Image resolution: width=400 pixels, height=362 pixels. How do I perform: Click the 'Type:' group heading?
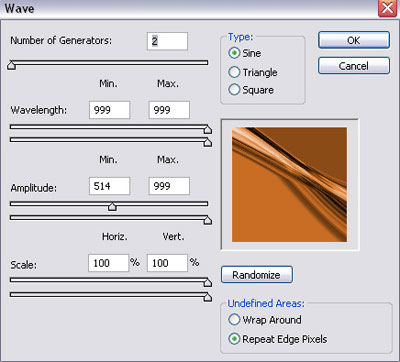[241, 37]
